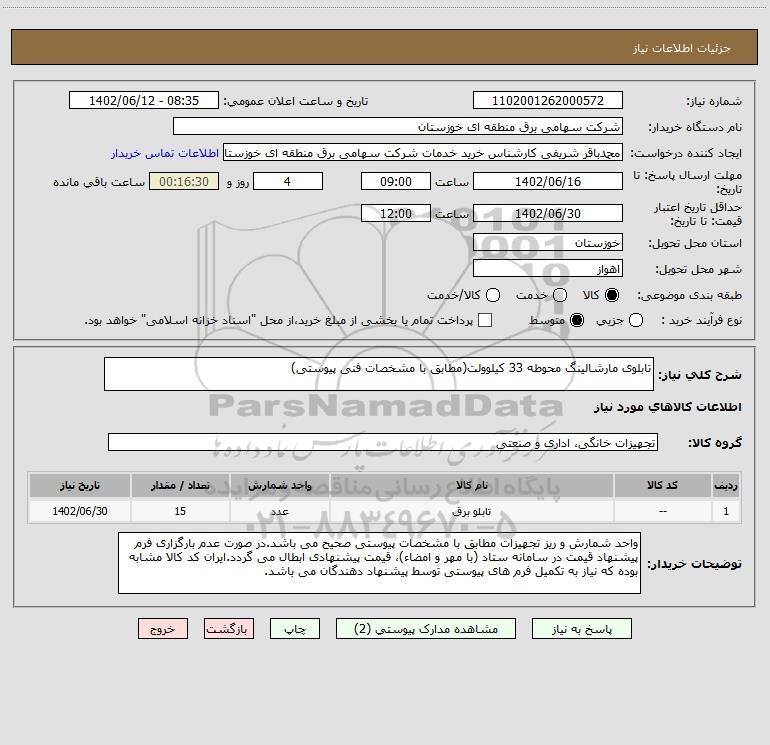Click remaining time 00:16:30 field
Viewport: 770px width, 745px height.
point(184,181)
